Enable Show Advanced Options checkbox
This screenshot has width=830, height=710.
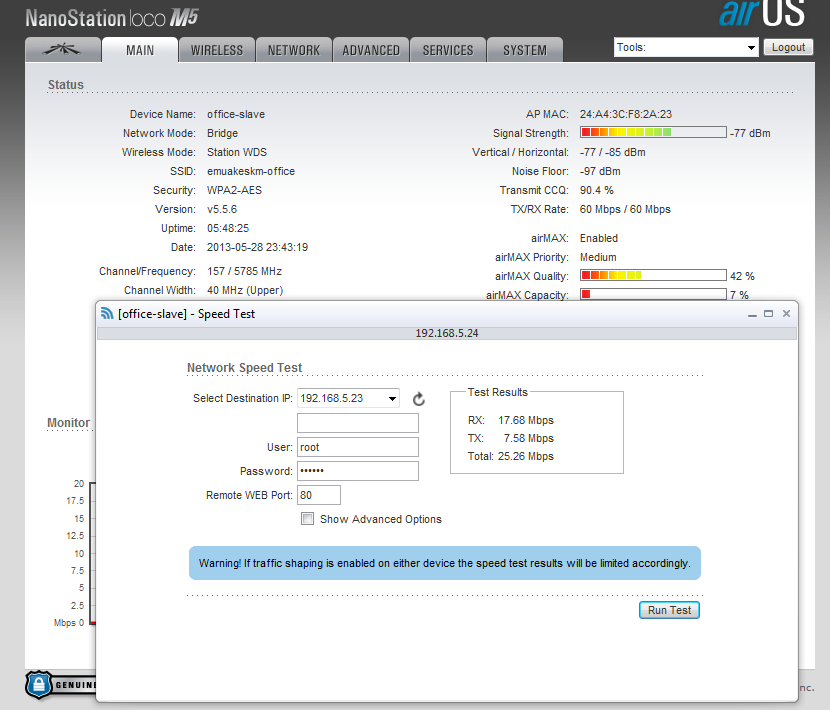click(308, 519)
